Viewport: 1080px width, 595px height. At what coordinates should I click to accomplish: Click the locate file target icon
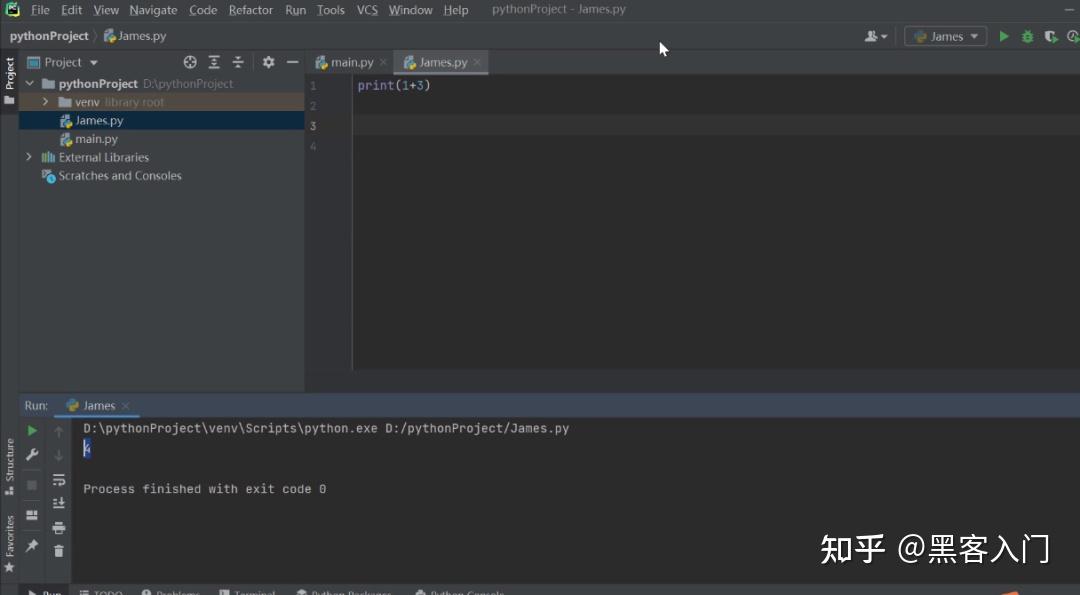(x=190, y=62)
